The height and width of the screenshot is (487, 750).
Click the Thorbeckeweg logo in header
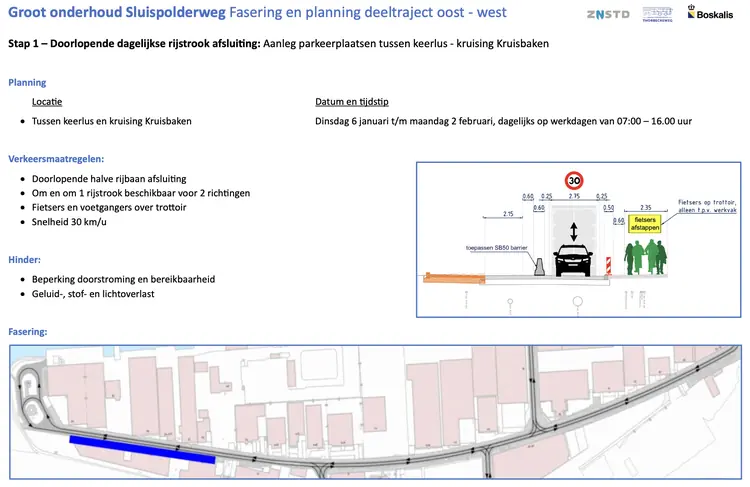click(656, 15)
